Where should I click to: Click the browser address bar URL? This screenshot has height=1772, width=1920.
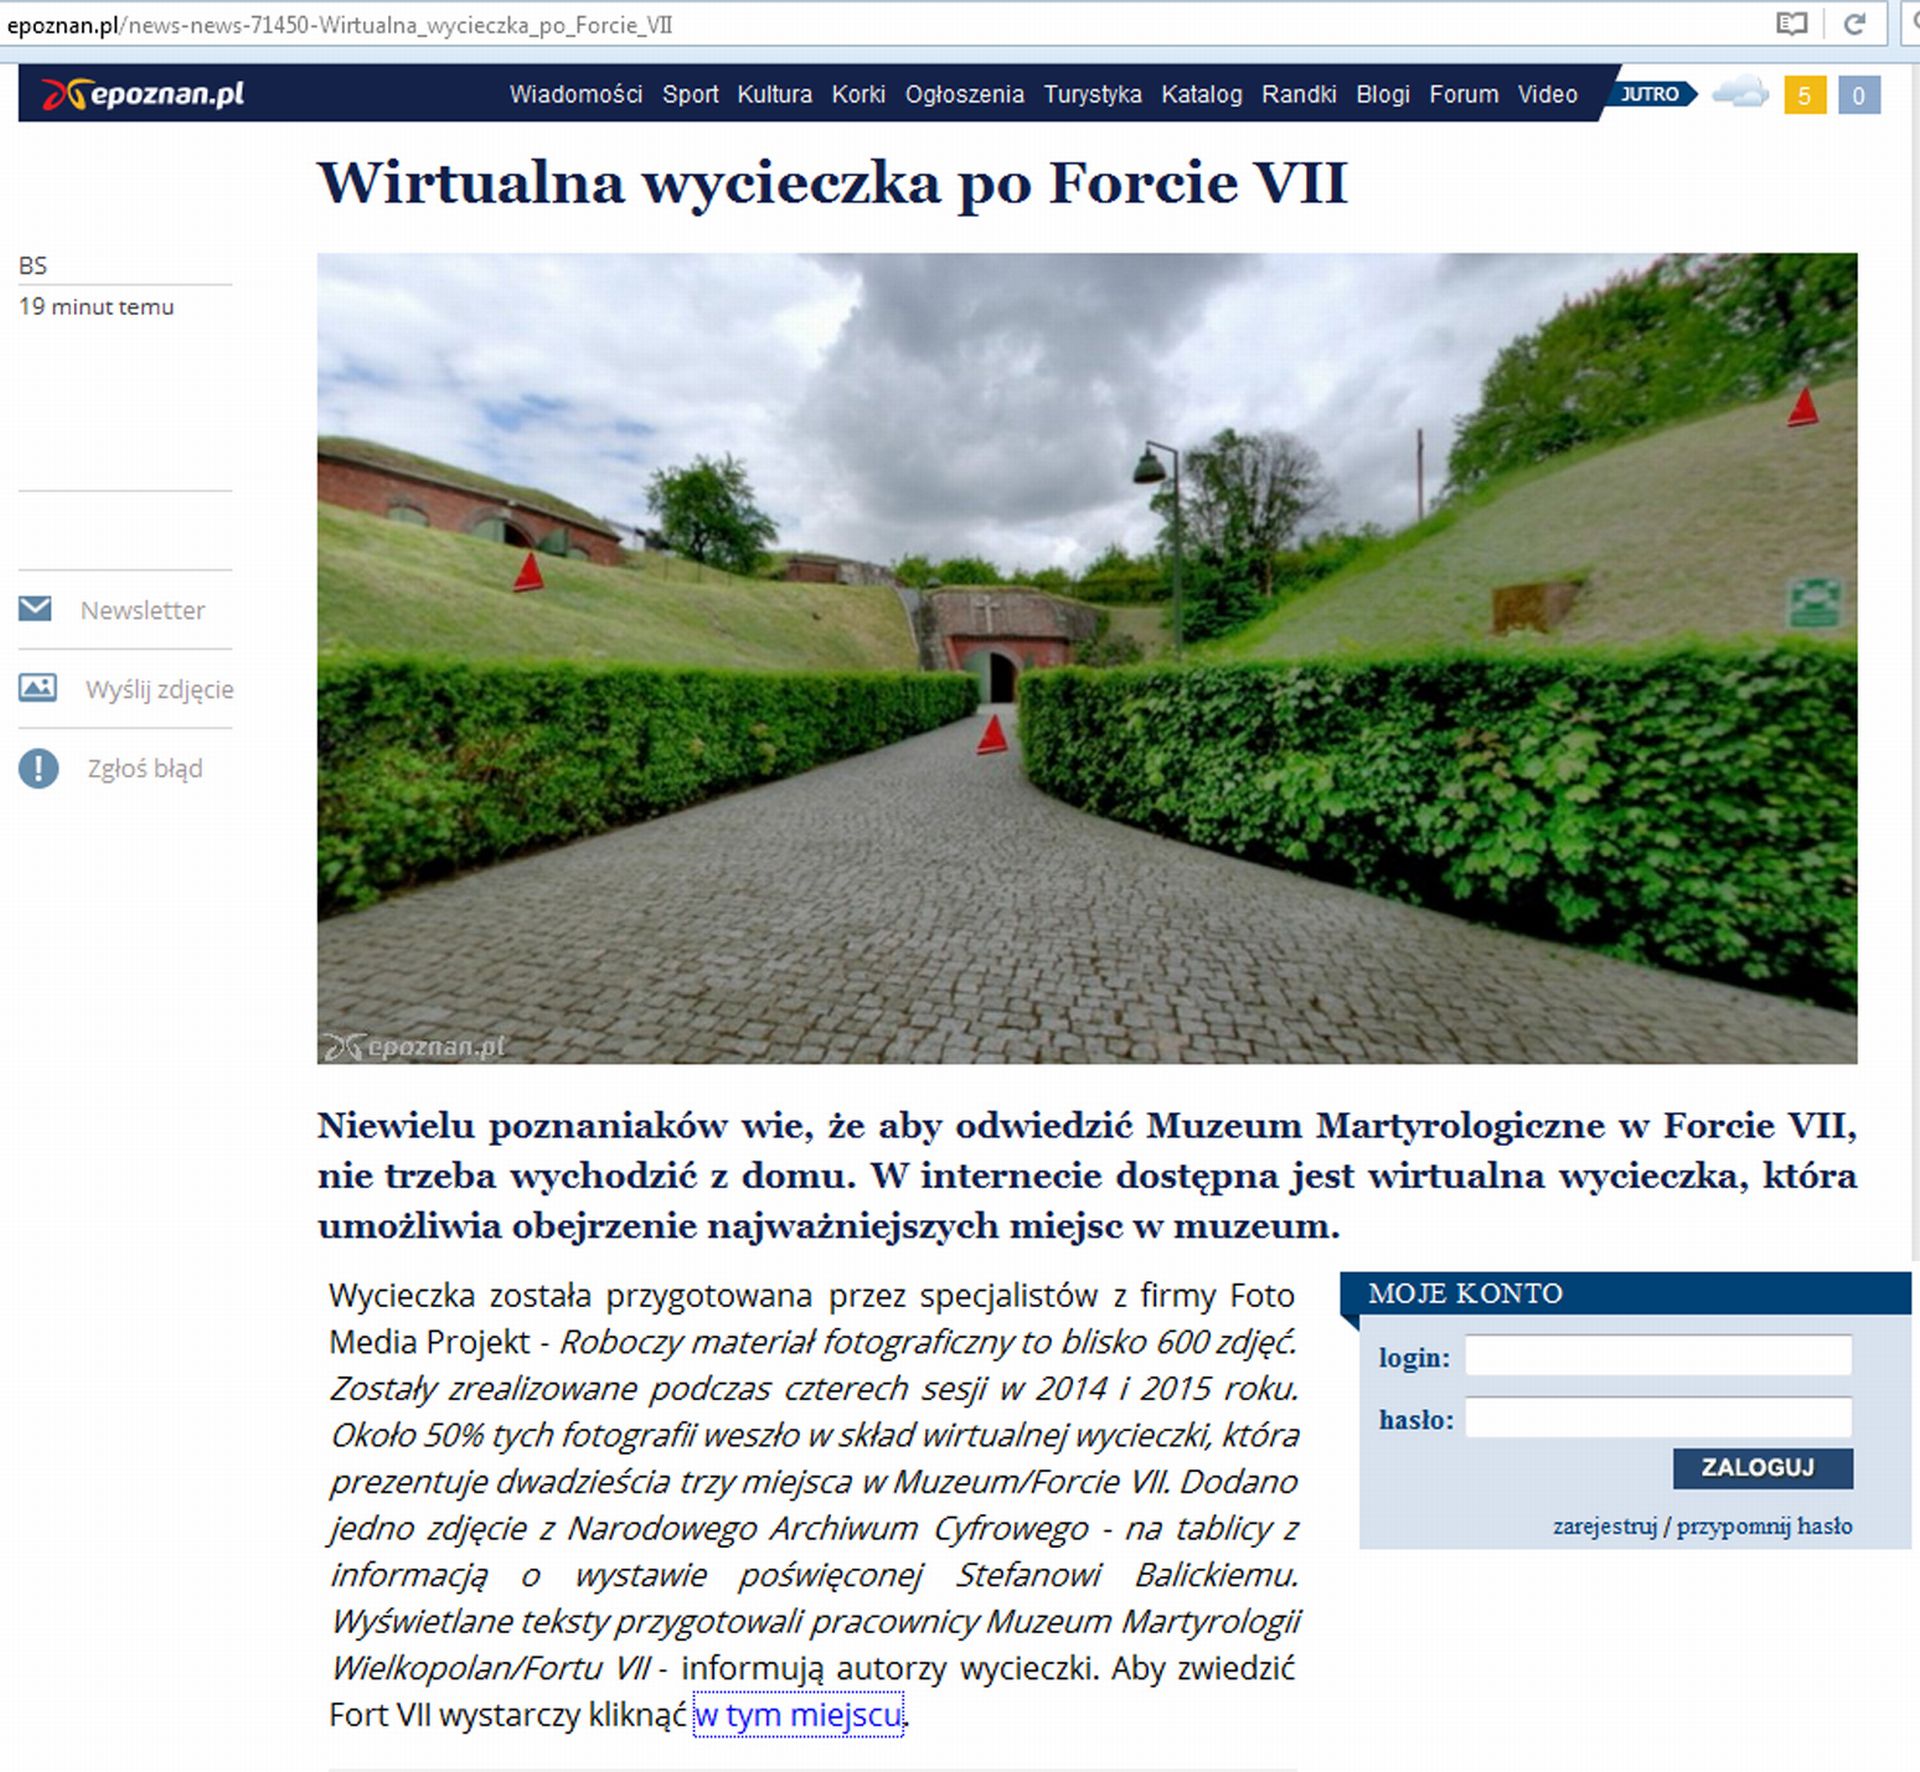point(340,25)
